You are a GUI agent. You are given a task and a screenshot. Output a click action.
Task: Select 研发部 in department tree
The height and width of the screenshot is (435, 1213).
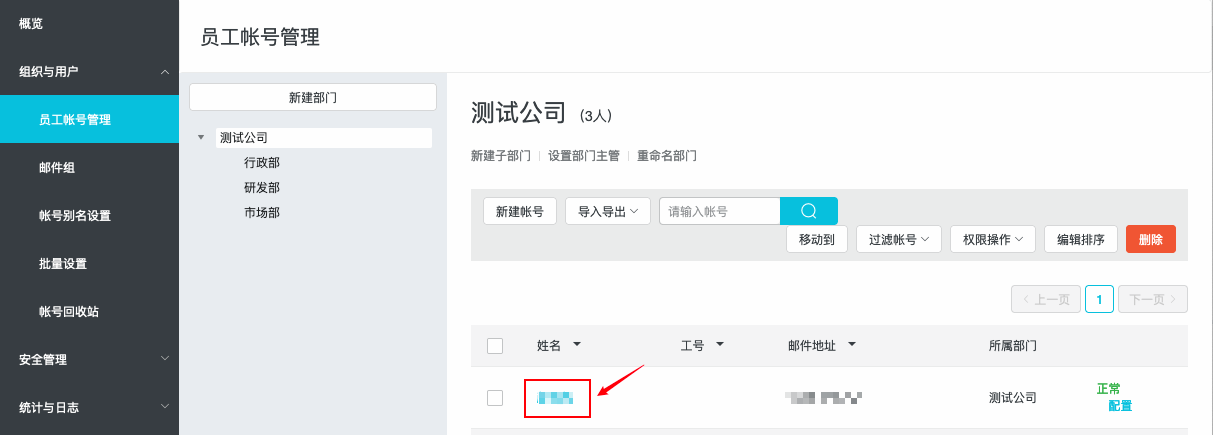(x=262, y=187)
